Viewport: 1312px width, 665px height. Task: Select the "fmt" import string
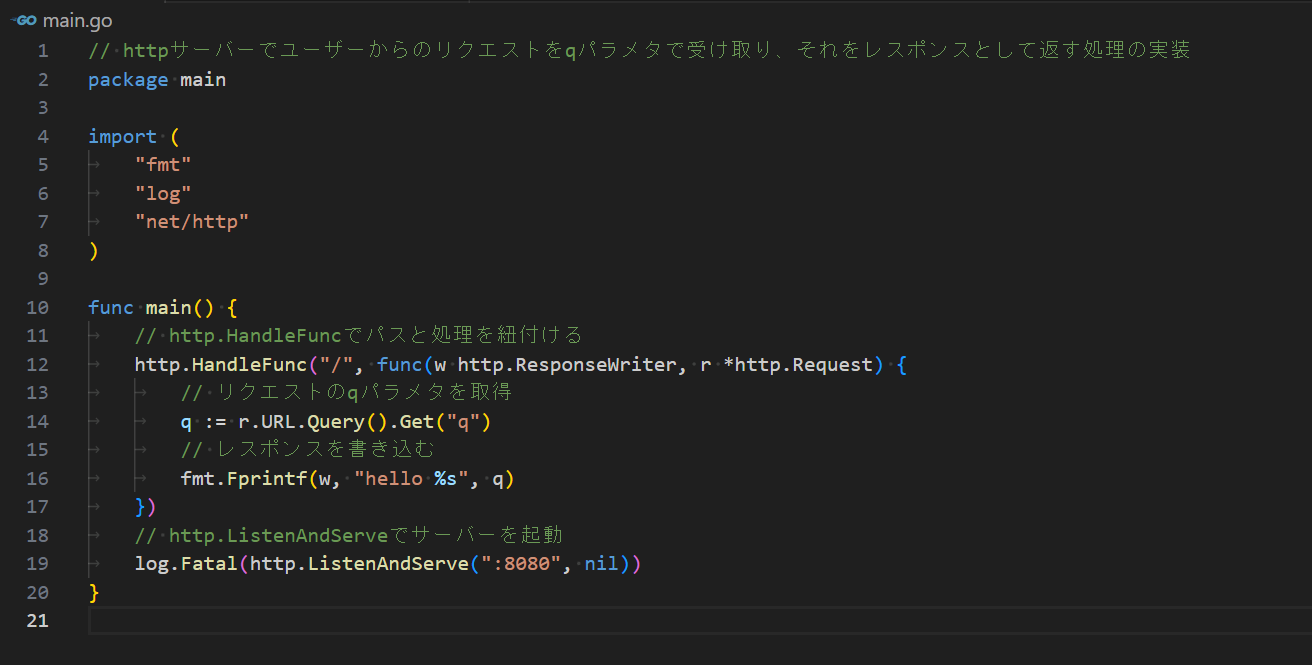click(163, 164)
